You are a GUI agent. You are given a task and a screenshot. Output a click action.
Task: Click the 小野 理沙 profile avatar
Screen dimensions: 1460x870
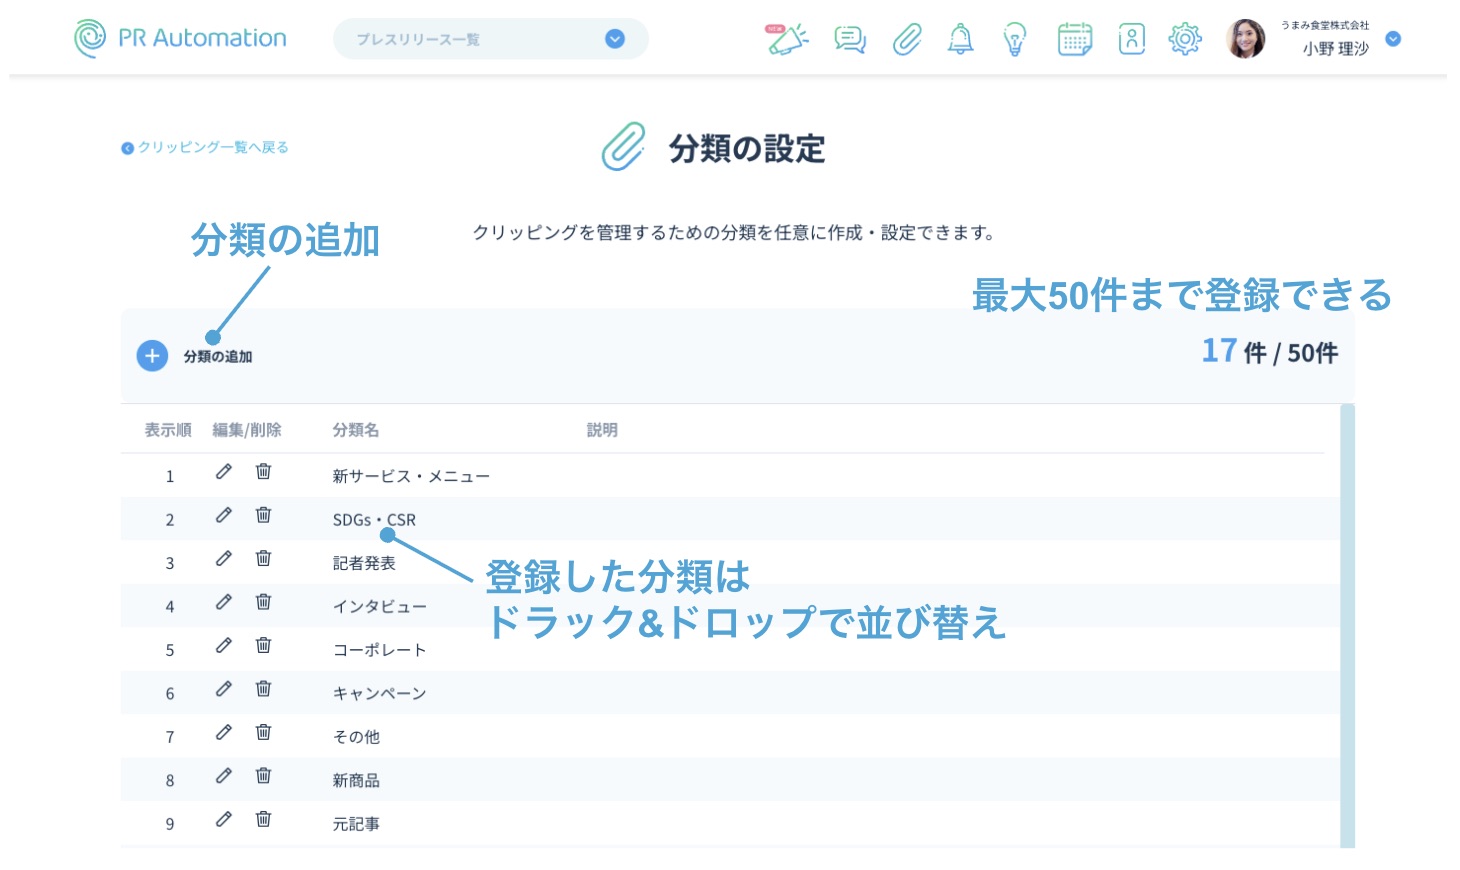[1245, 39]
